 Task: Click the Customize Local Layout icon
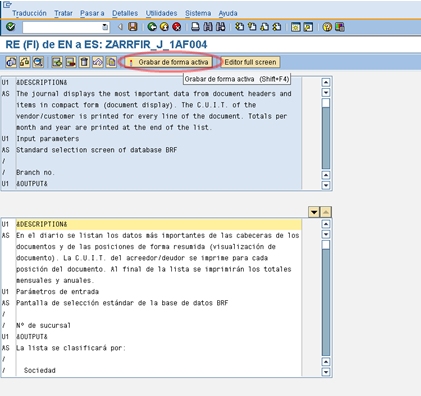tap(339, 27)
